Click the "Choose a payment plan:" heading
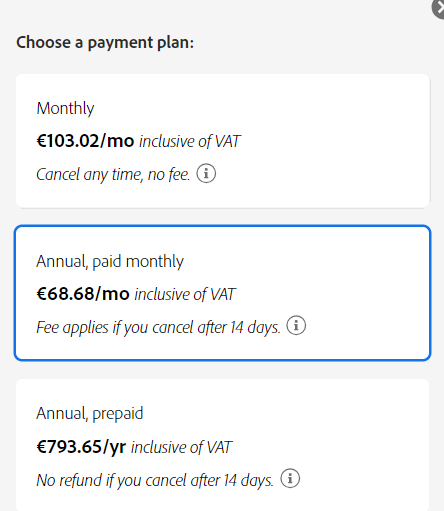444x511 pixels. coord(105,43)
